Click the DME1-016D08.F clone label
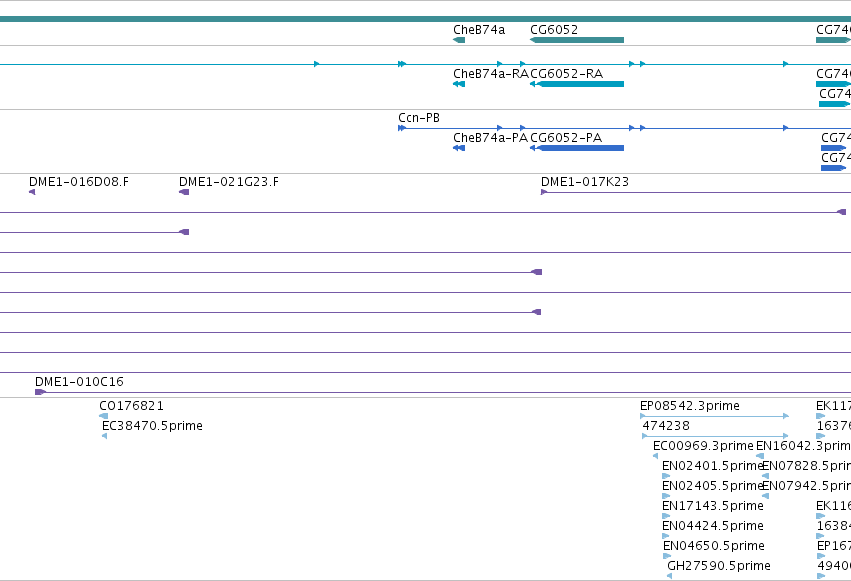Image resolution: width=851 pixels, height=581 pixels. click(79, 182)
